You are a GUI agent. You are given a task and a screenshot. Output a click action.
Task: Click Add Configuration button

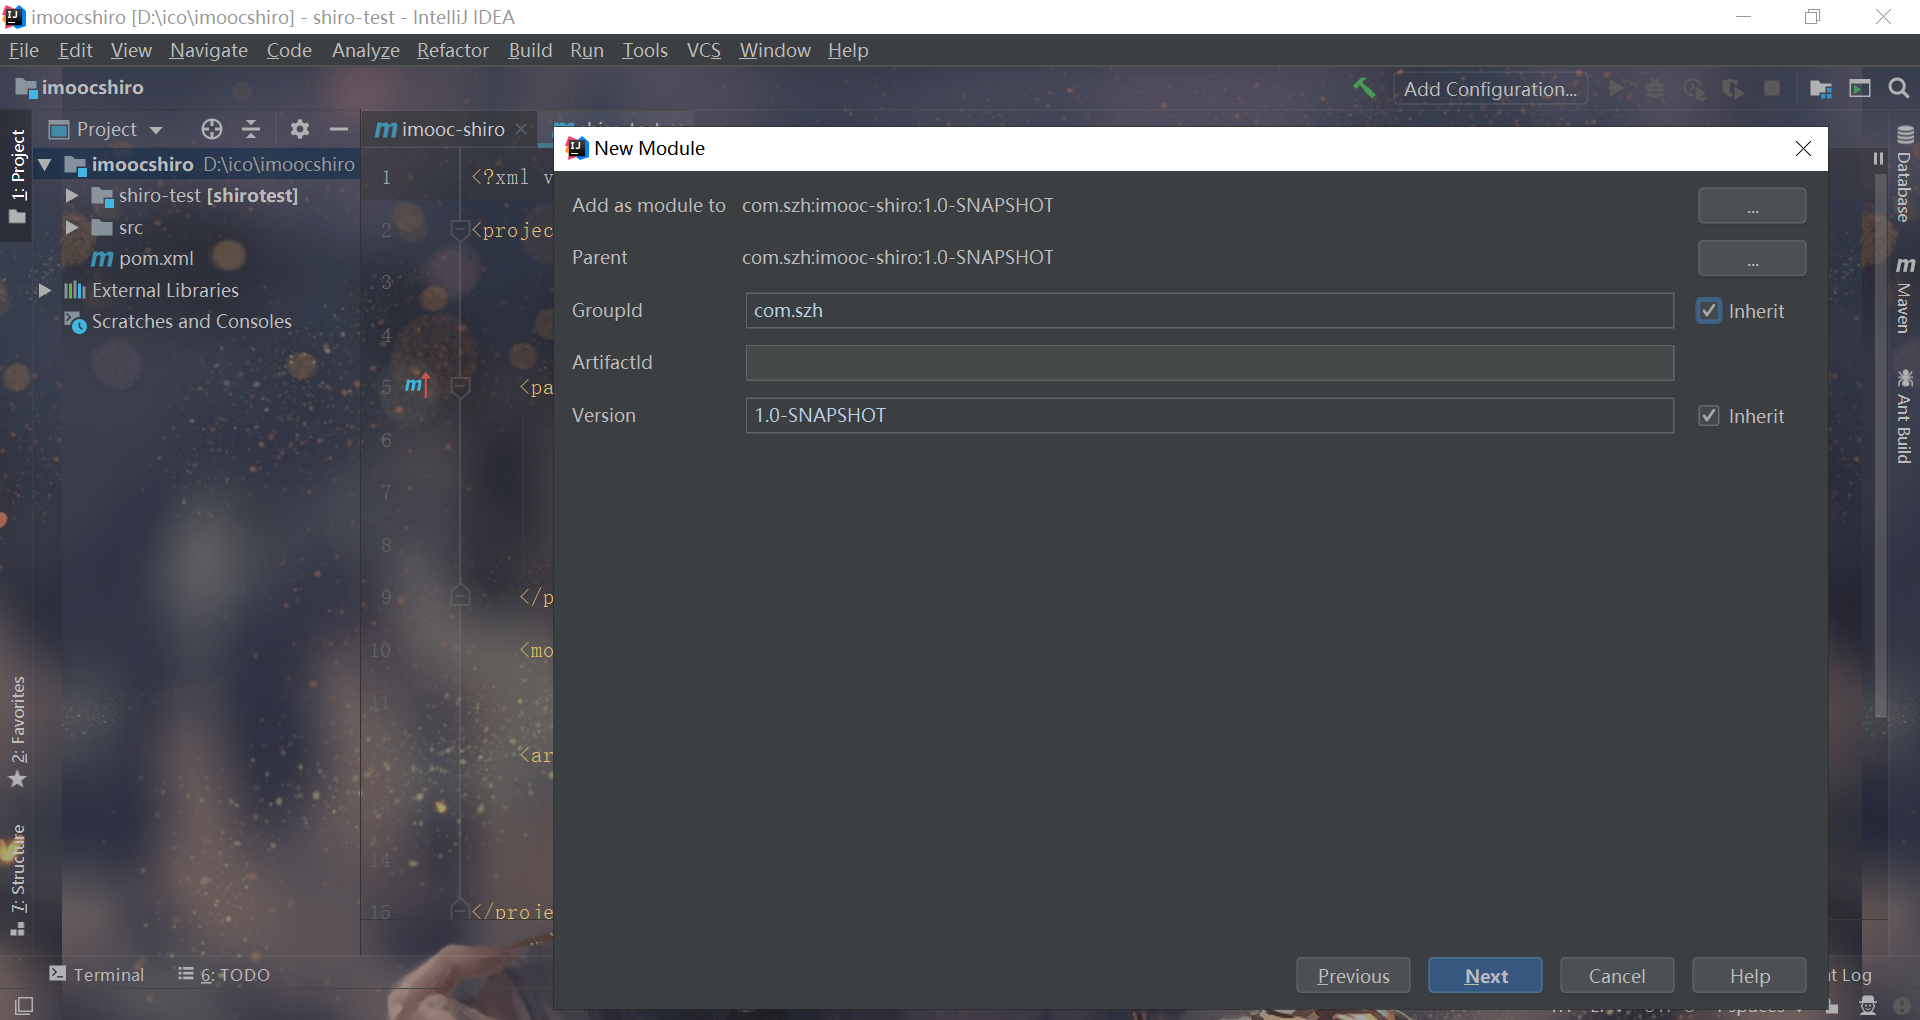[x=1490, y=89]
